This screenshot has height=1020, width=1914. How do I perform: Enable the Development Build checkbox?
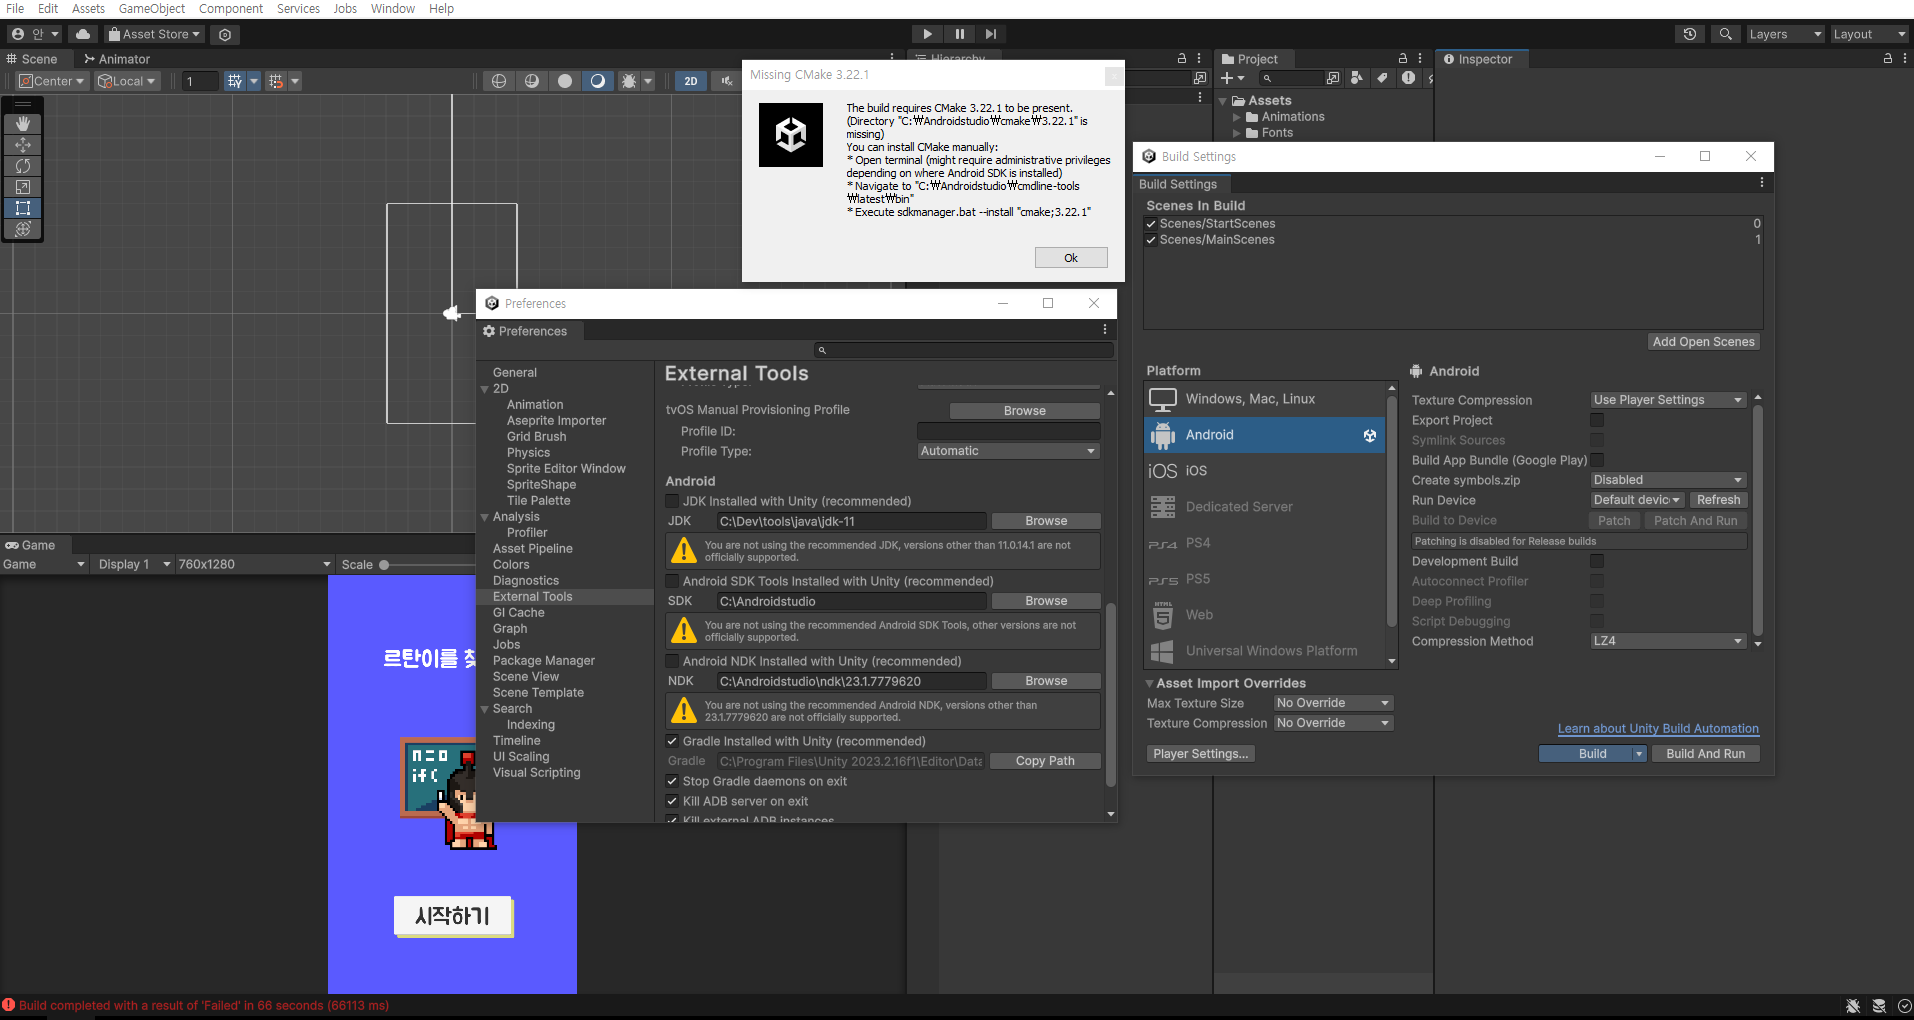coord(1597,561)
